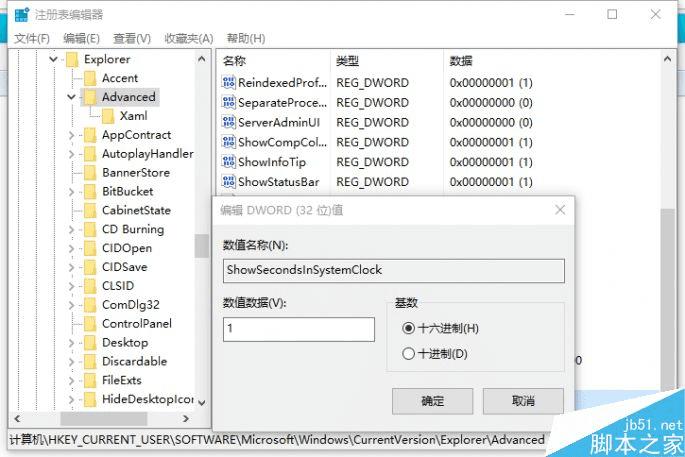This screenshot has width=685, height=457.
Task: Click value list scroll-up arrow
Action: [x=668, y=59]
